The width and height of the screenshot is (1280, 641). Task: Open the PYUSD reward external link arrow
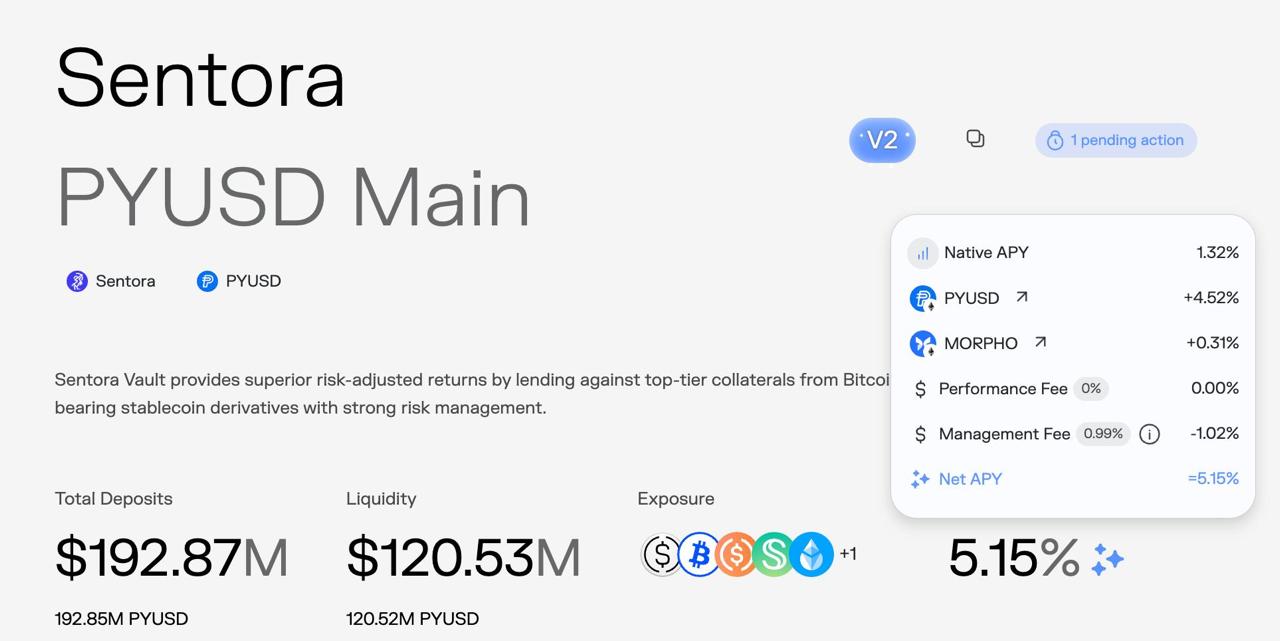click(1021, 297)
